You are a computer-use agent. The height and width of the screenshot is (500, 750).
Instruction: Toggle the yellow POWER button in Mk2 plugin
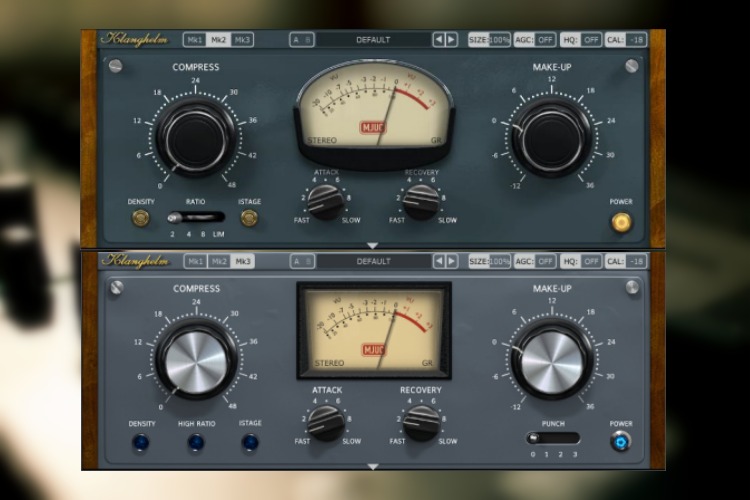click(621, 222)
